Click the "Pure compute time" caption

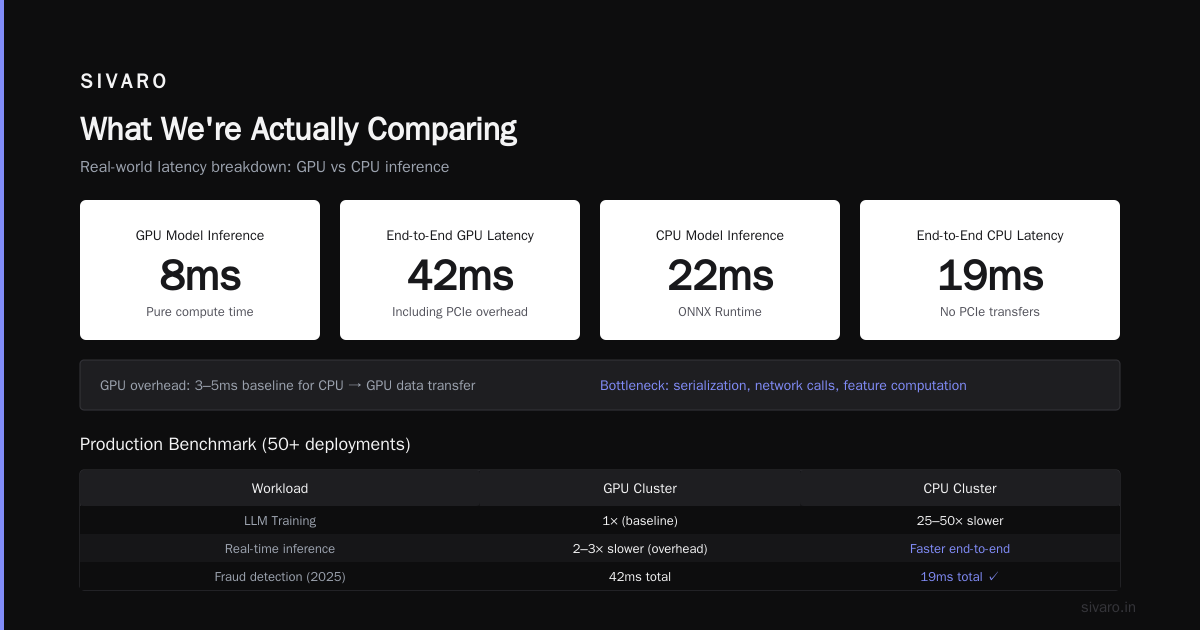pyautogui.click(x=200, y=312)
